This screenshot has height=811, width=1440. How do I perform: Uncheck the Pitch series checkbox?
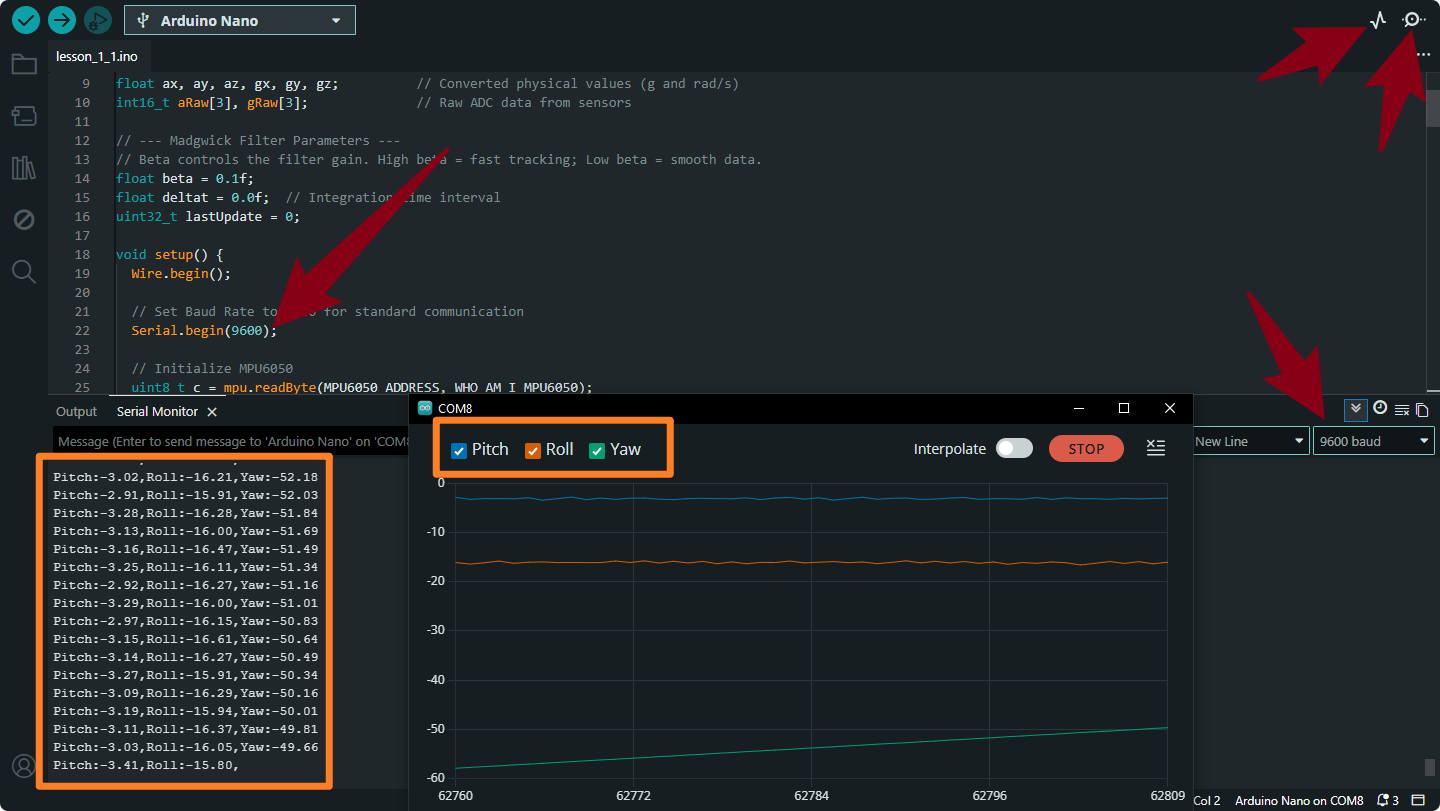pyautogui.click(x=459, y=450)
